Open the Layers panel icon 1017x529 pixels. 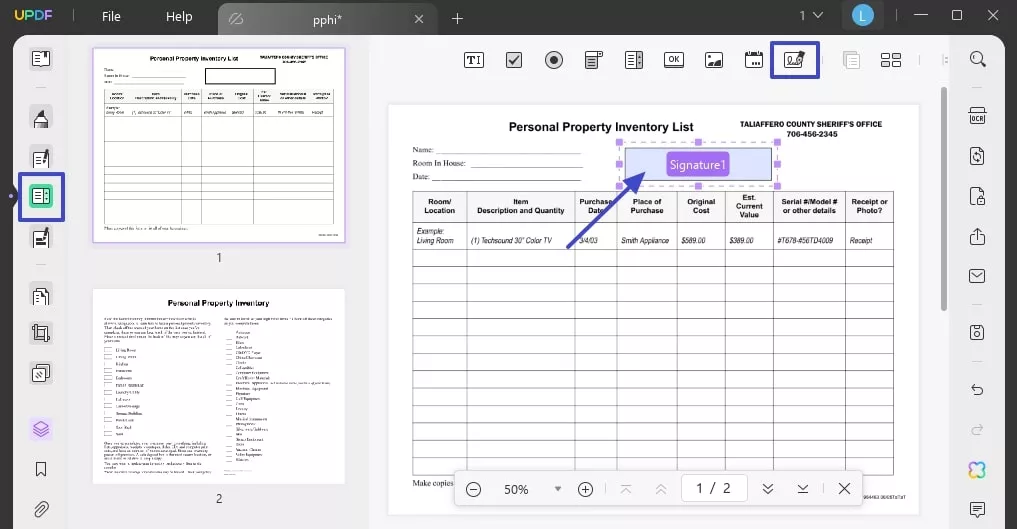coord(41,429)
